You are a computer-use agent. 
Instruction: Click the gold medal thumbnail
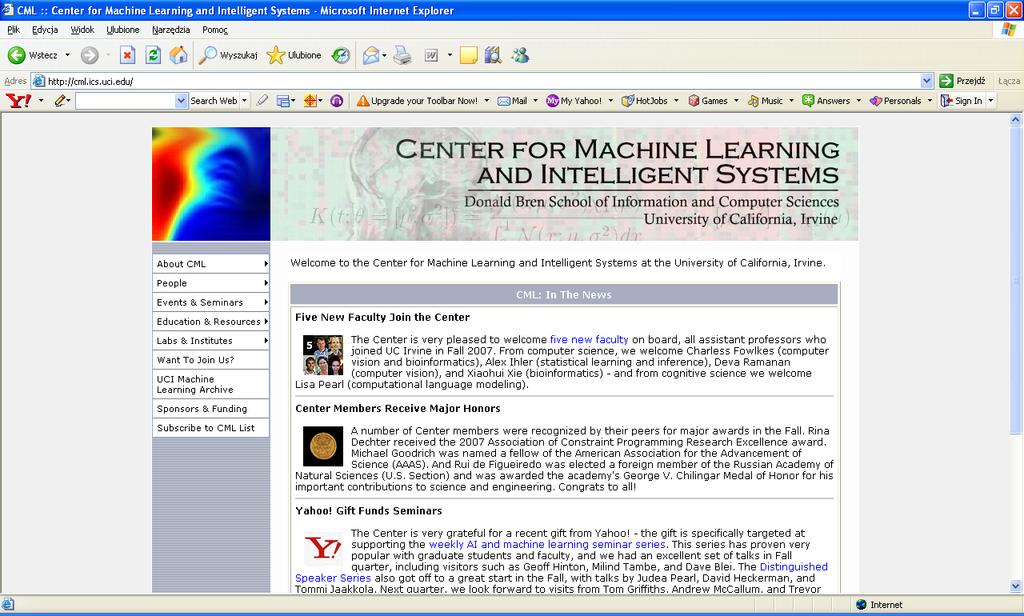[323, 447]
